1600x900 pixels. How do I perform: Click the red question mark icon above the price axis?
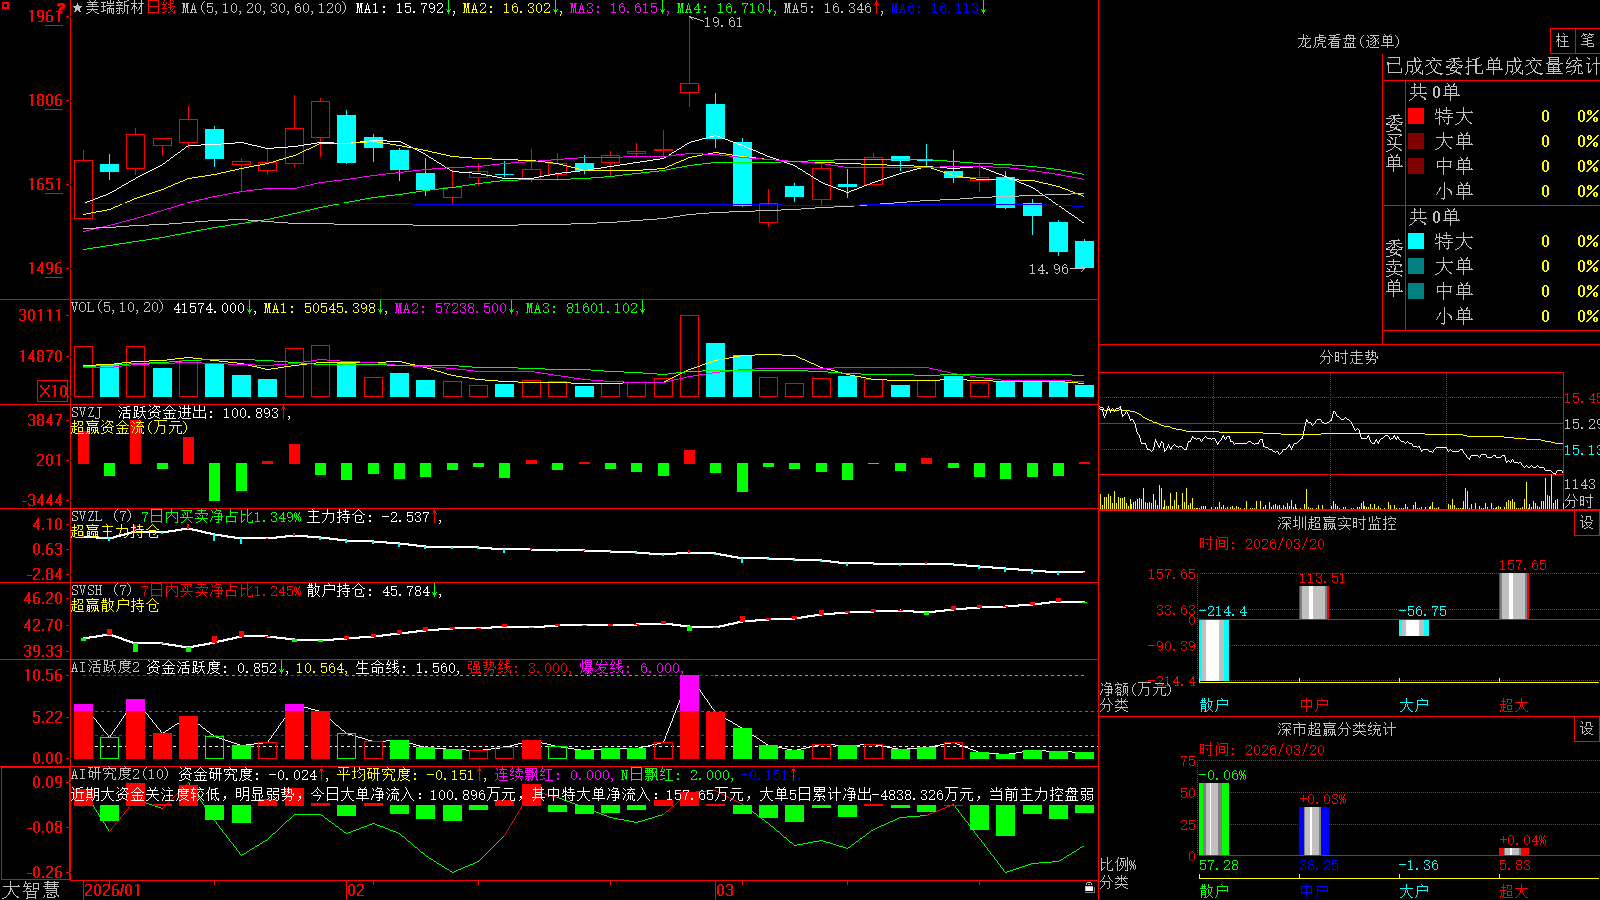pos(62,8)
